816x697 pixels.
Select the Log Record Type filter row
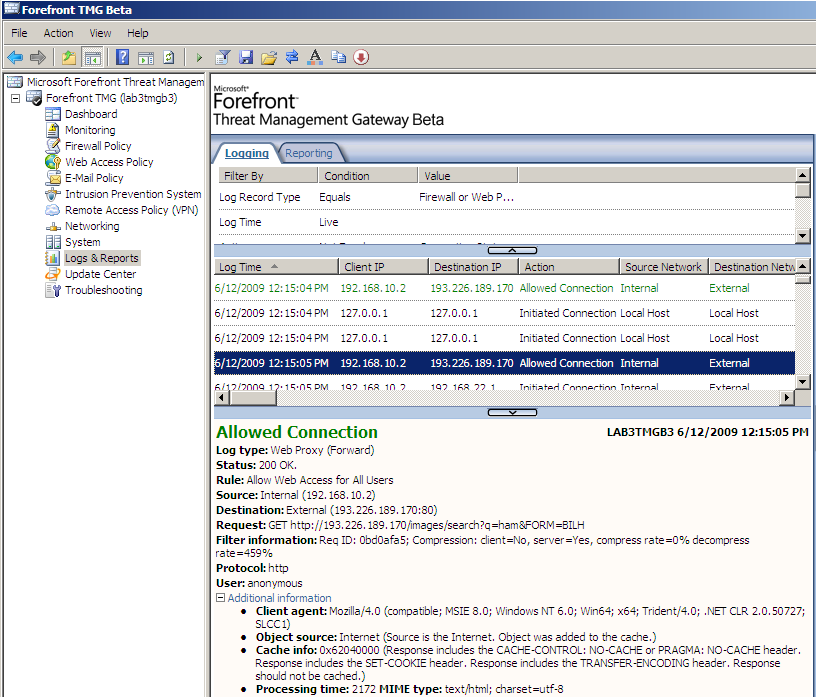[505, 197]
